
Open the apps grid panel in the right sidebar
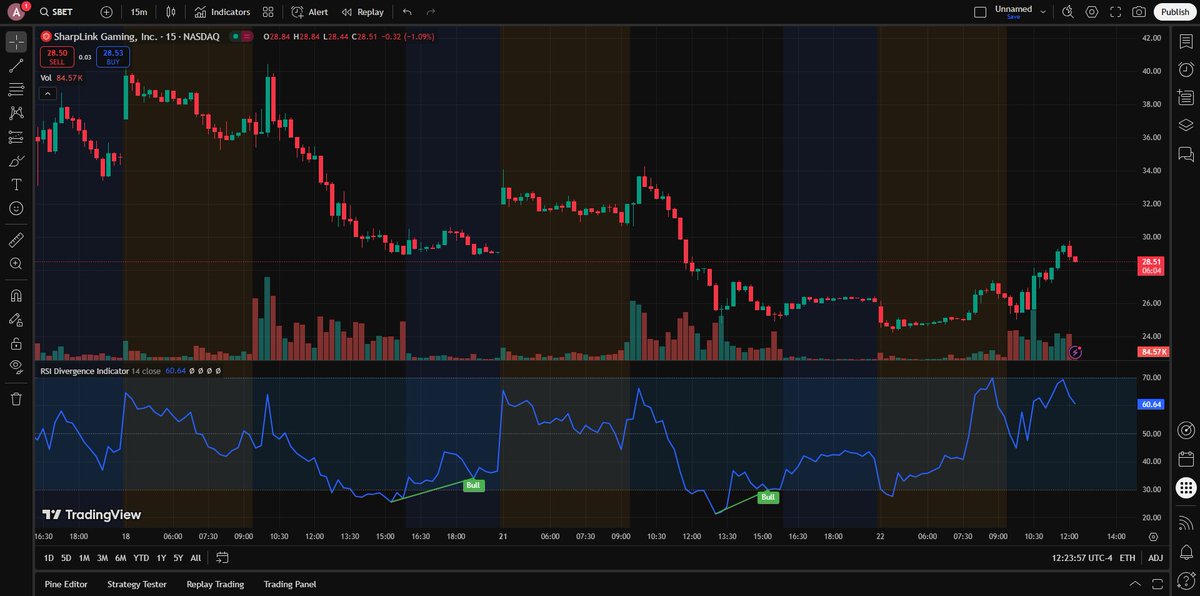point(1186,488)
